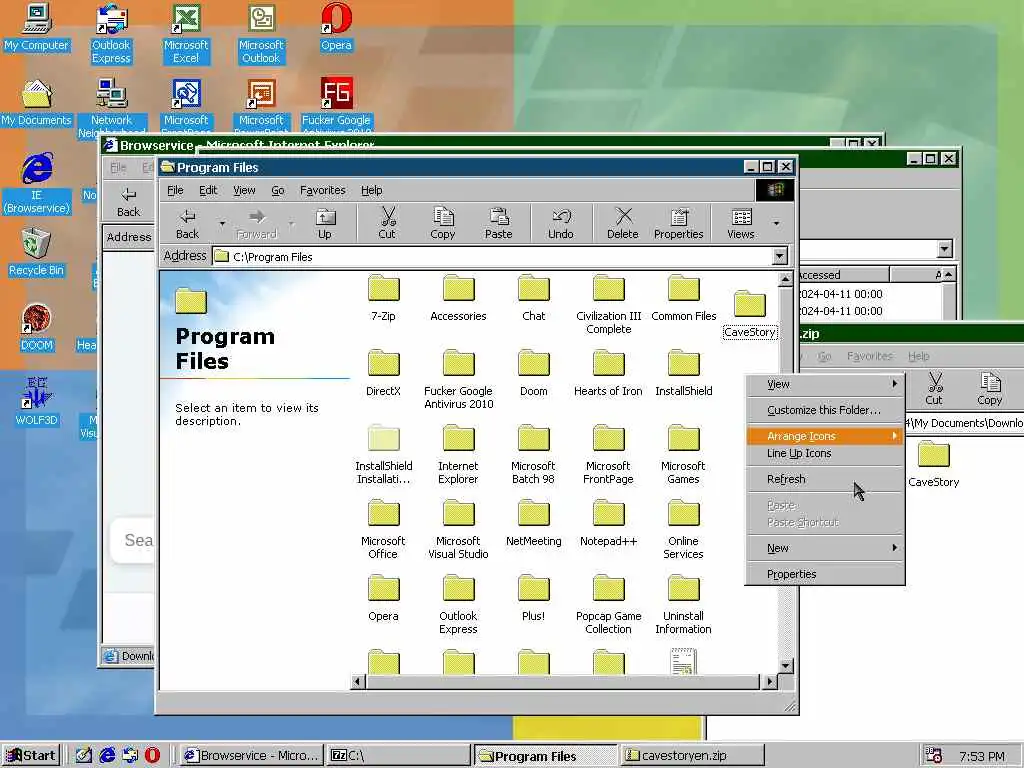The width and height of the screenshot is (1024, 768).
Task: Open the File menu in Program Files
Action: [175, 190]
